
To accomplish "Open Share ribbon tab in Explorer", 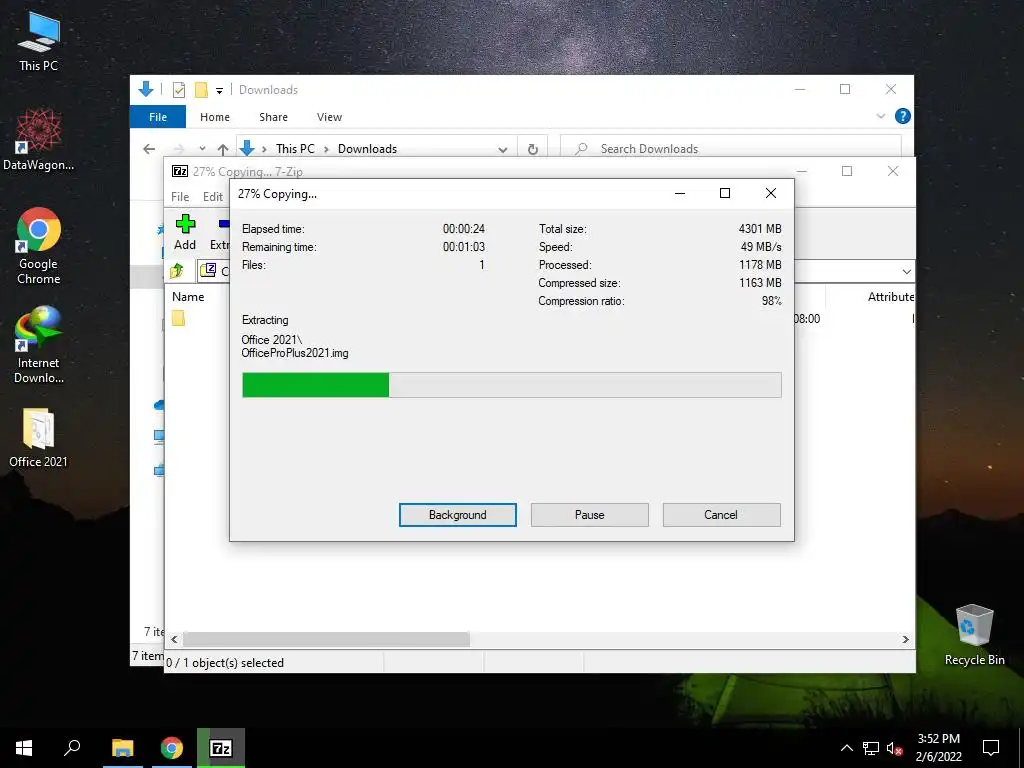I will 273,117.
